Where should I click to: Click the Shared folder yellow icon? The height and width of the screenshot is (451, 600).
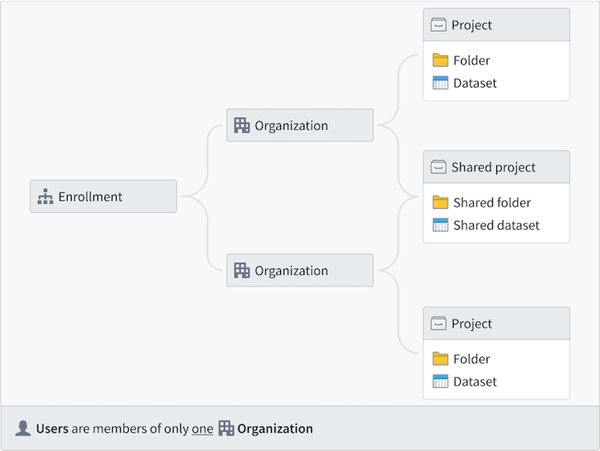point(440,202)
